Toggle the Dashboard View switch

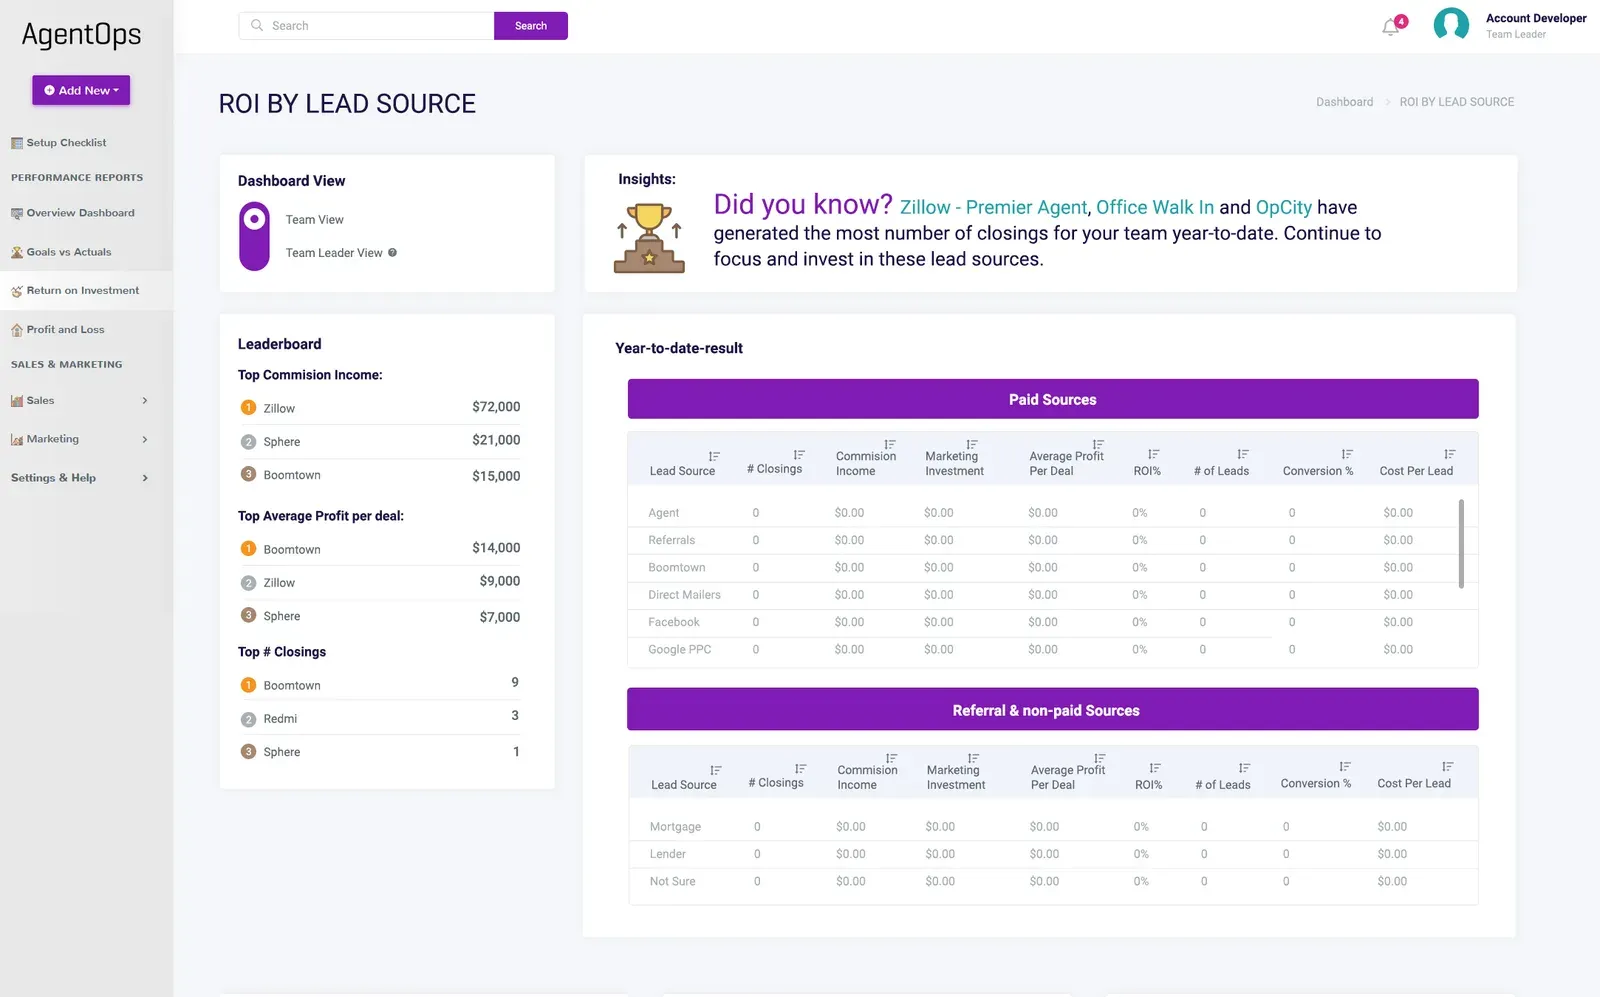(x=255, y=236)
